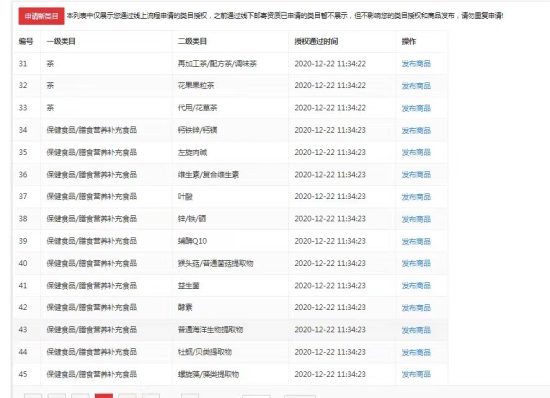
Task: Publish product for 叶酸 row 37
Action: 416,197
